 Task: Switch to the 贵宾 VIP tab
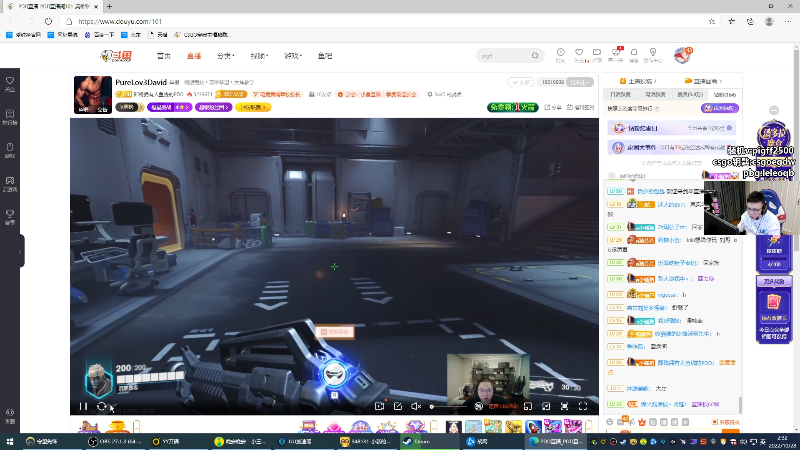point(690,95)
